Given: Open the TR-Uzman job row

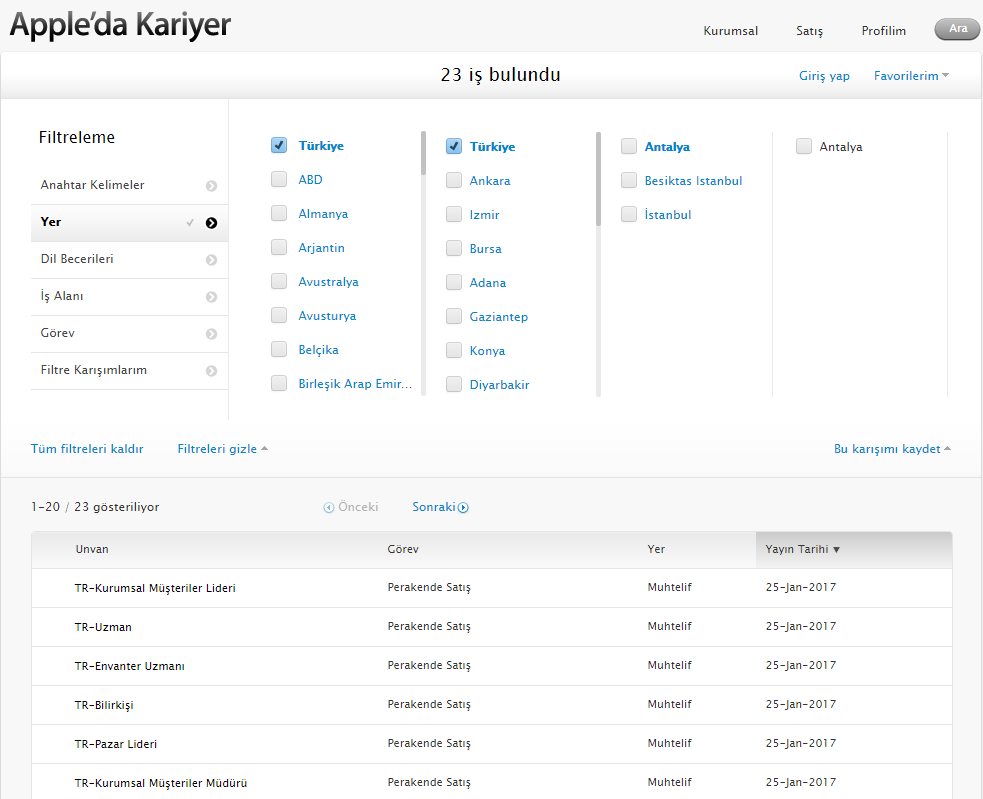Looking at the screenshot, I should (492, 627).
